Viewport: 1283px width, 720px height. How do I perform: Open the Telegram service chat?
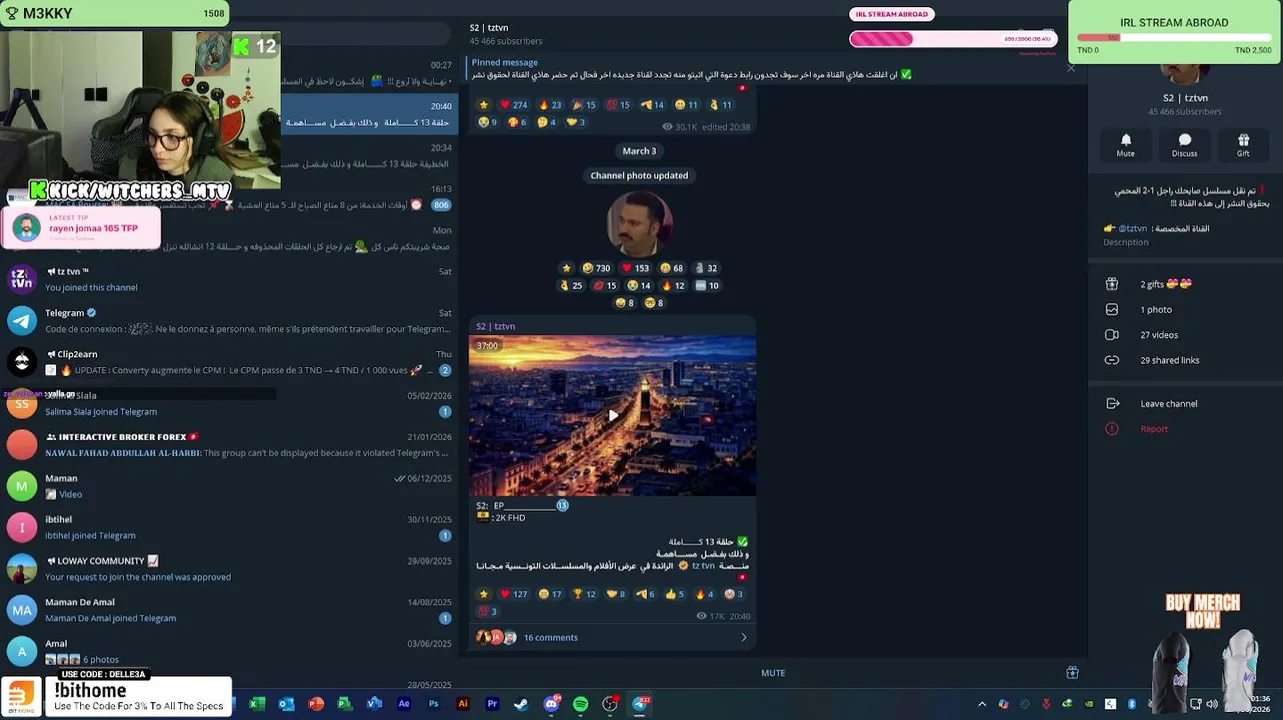pyautogui.click(x=230, y=320)
